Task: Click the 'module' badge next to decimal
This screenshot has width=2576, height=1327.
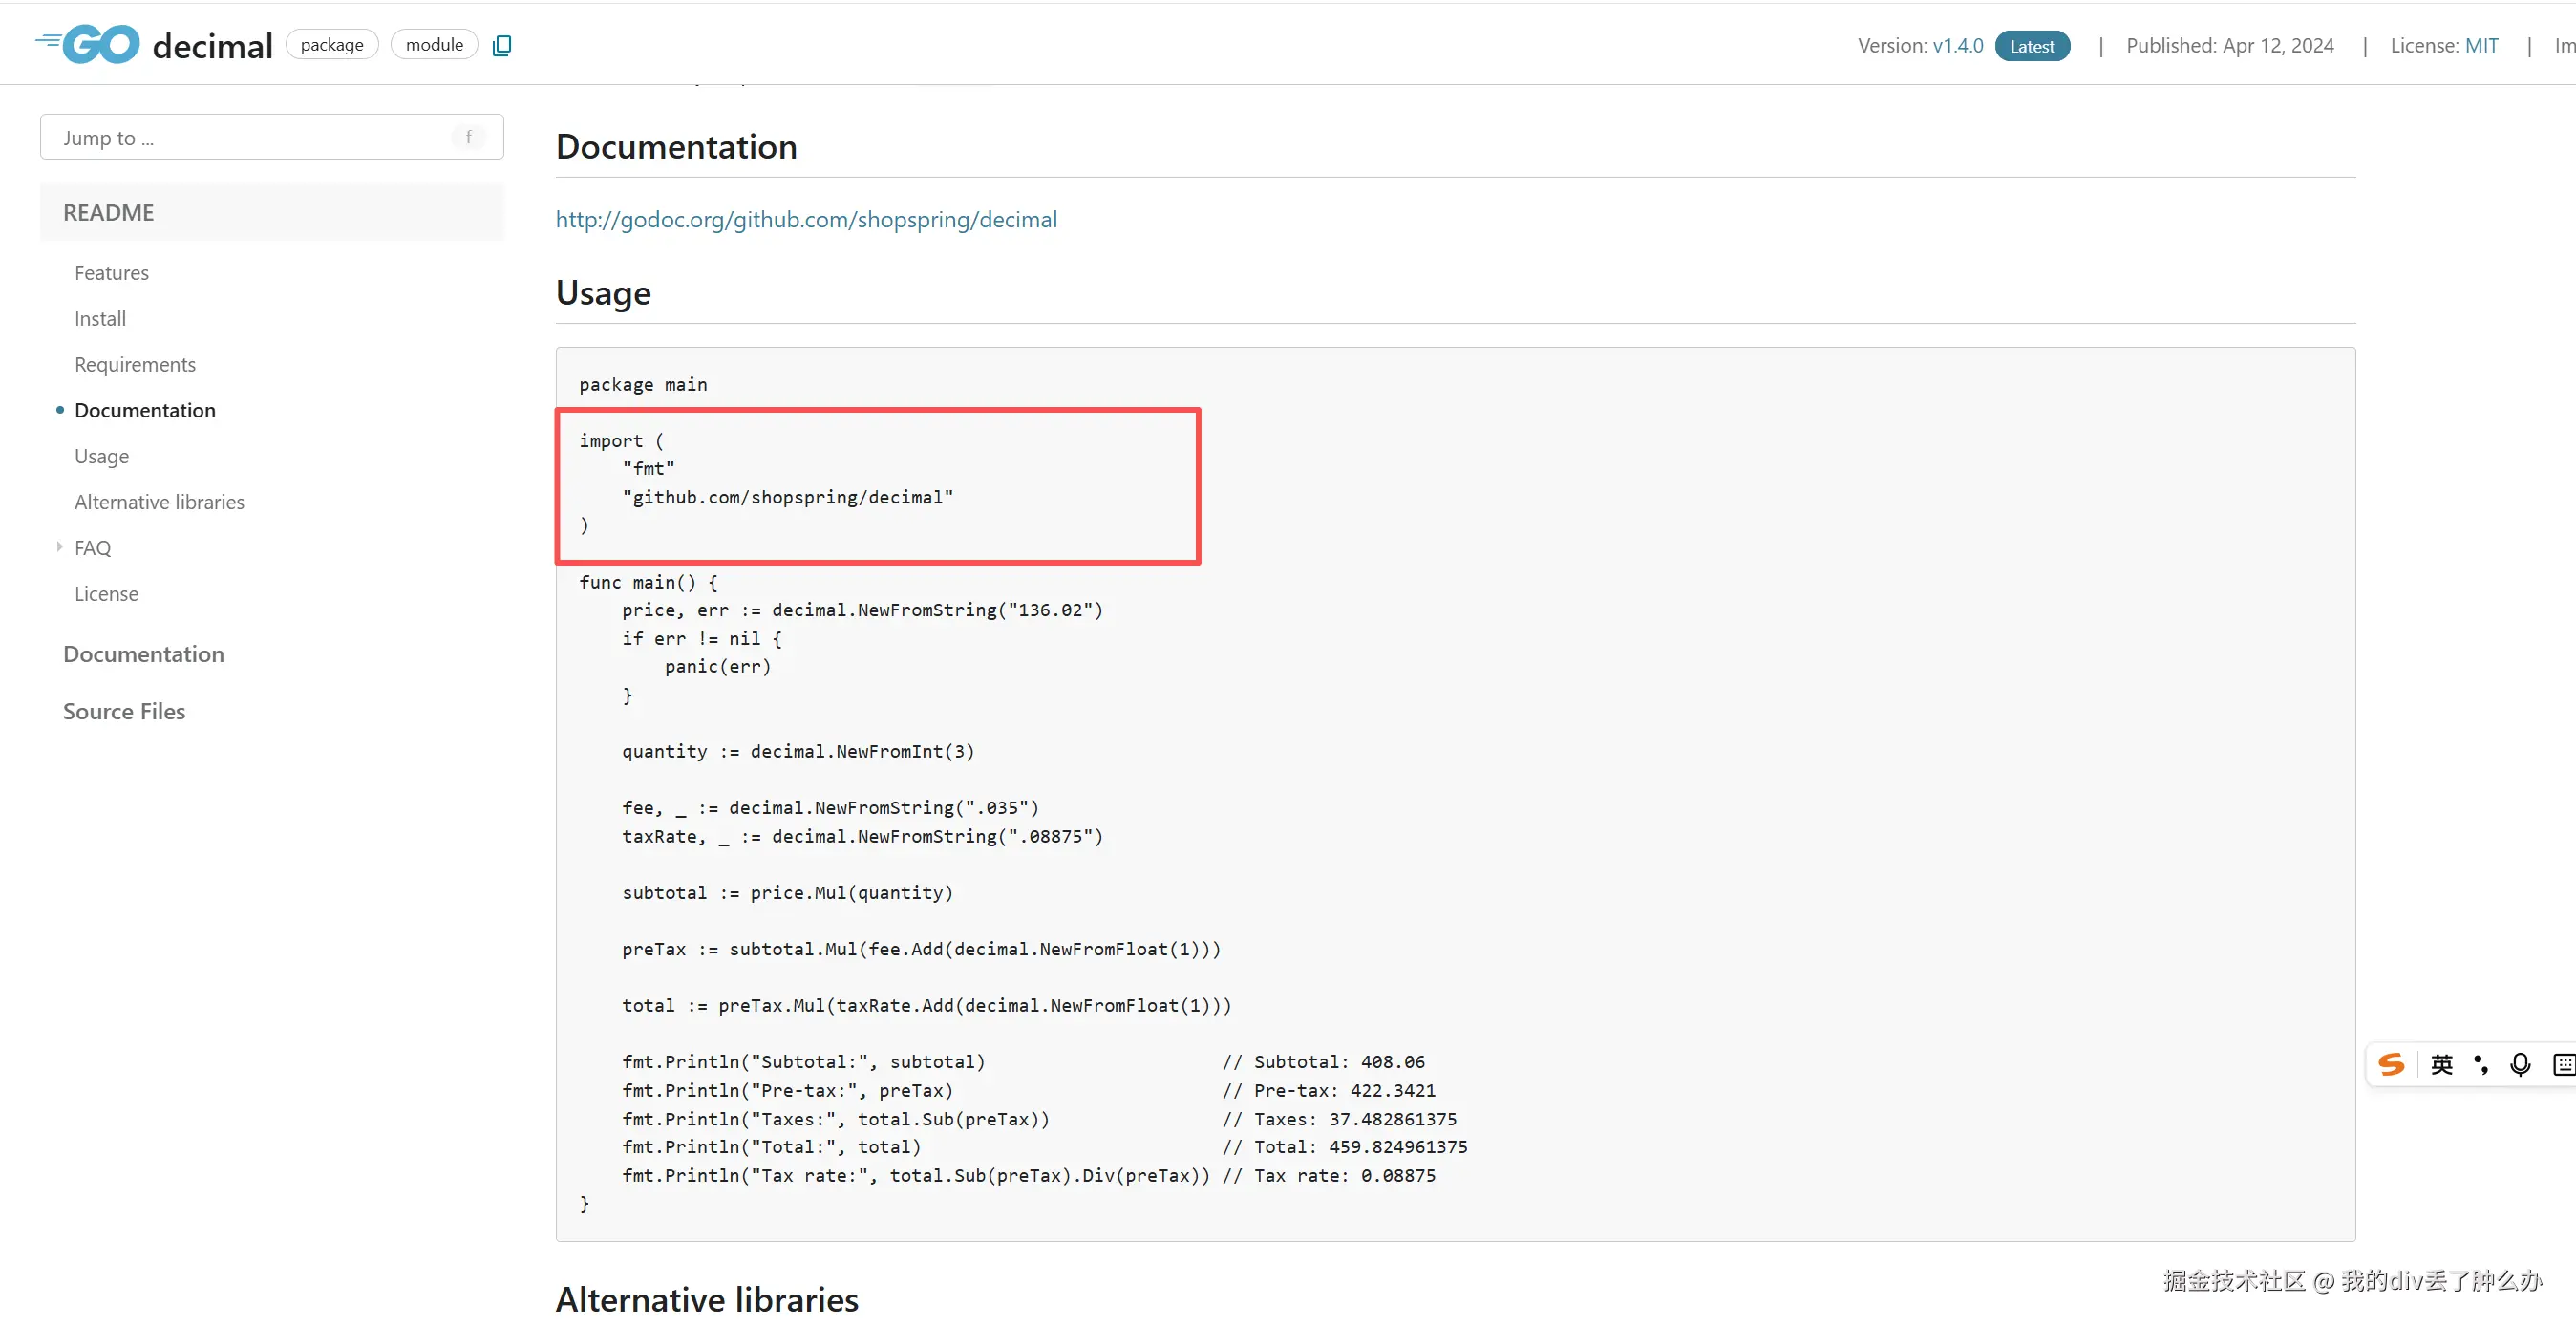Action: click(x=434, y=45)
